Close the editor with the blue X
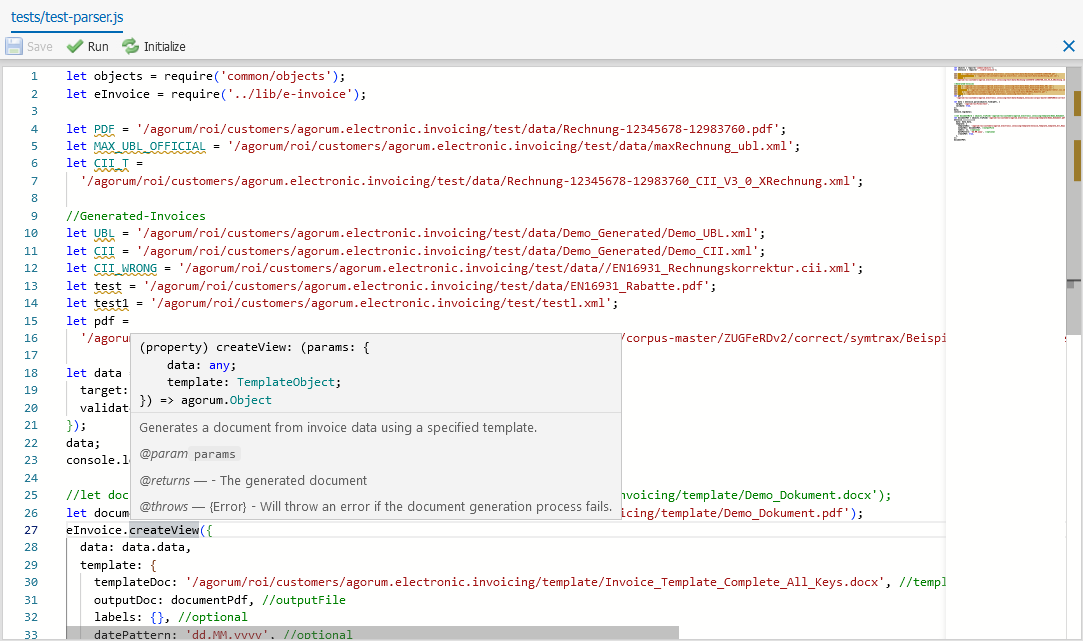This screenshot has width=1083, height=641. tap(1068, 46)
